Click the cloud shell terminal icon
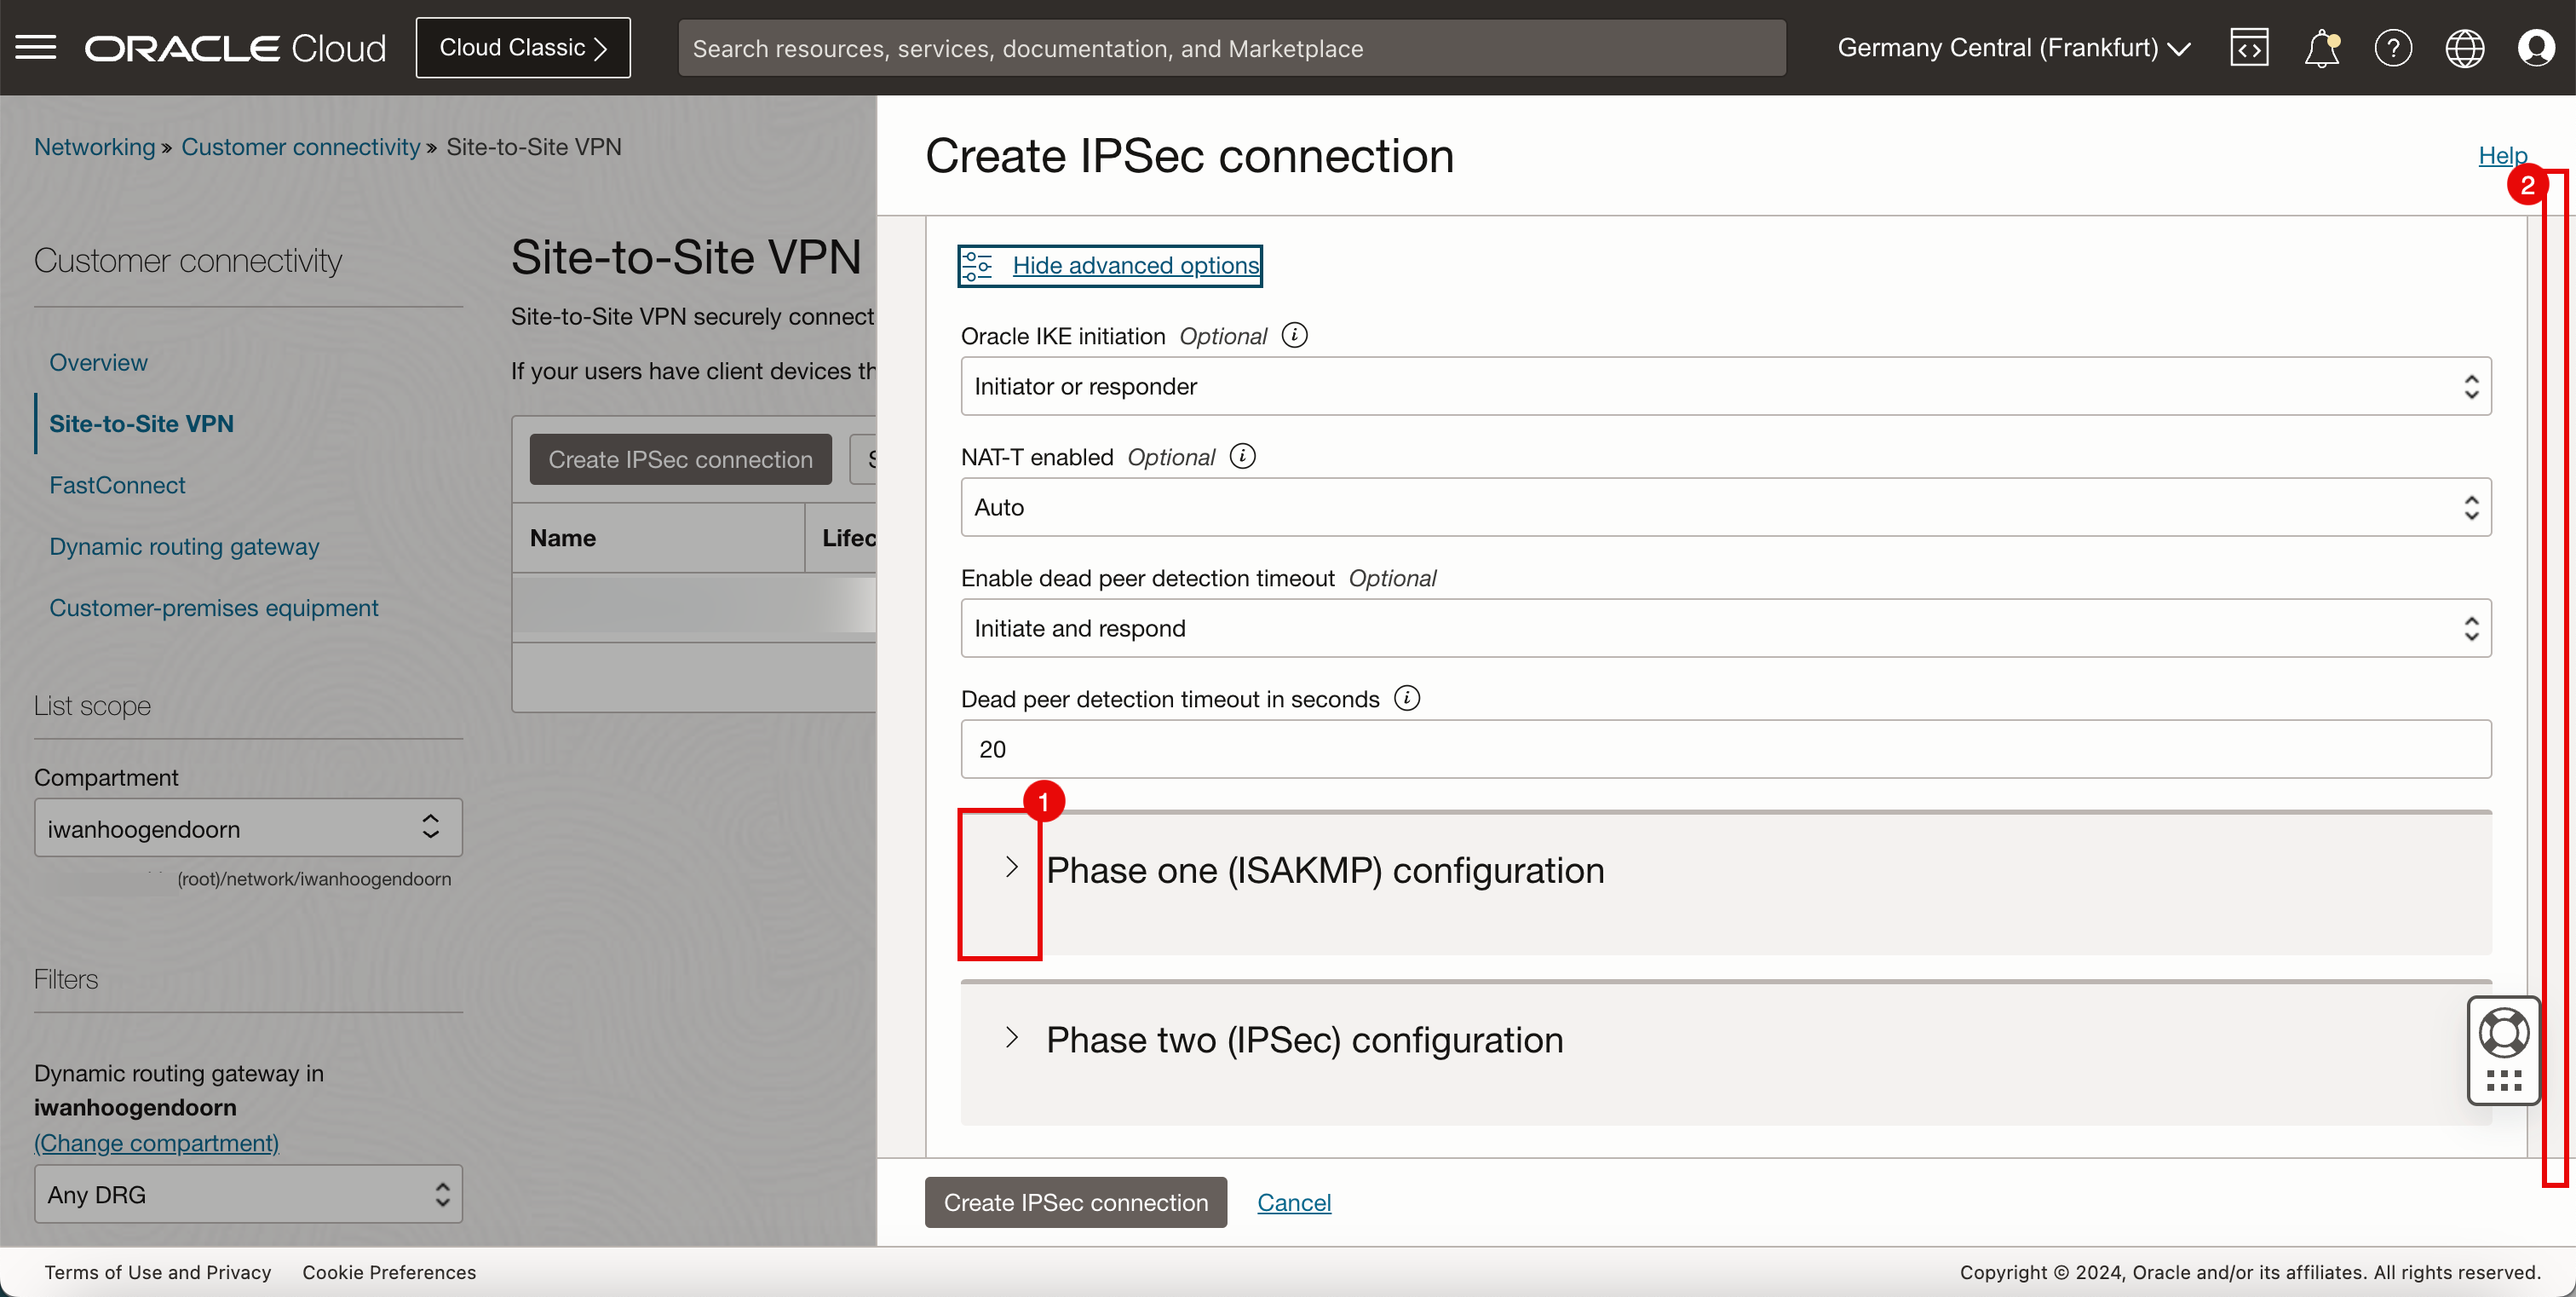This screenshot has width=2576, height=1297. [x=2251, y=48]
